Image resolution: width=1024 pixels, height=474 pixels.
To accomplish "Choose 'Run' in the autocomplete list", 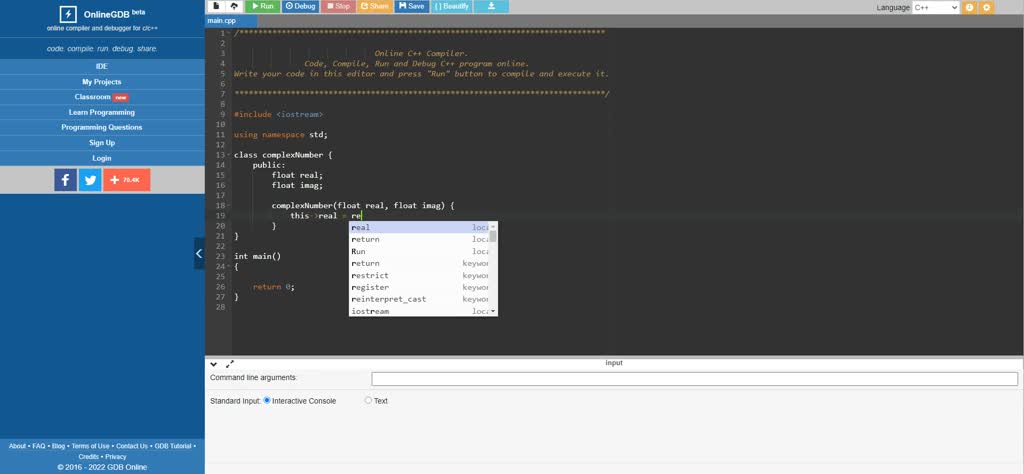I will tap(419, 251).
